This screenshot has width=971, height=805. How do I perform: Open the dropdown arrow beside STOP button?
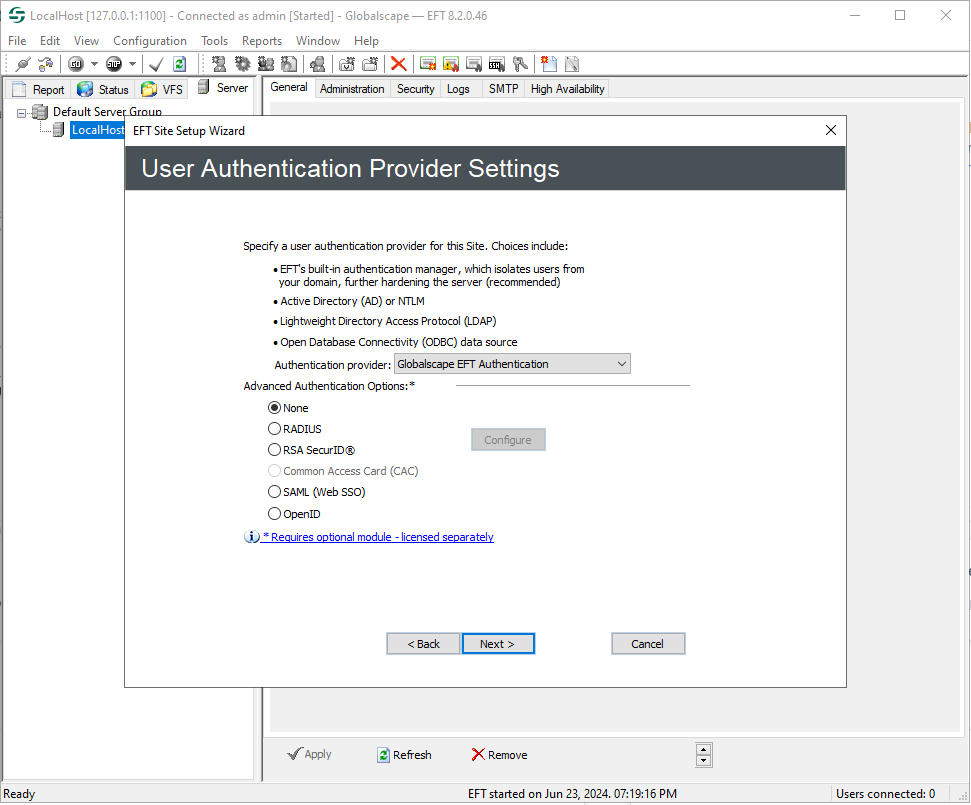pyautogui.click(x=132, y=64)
